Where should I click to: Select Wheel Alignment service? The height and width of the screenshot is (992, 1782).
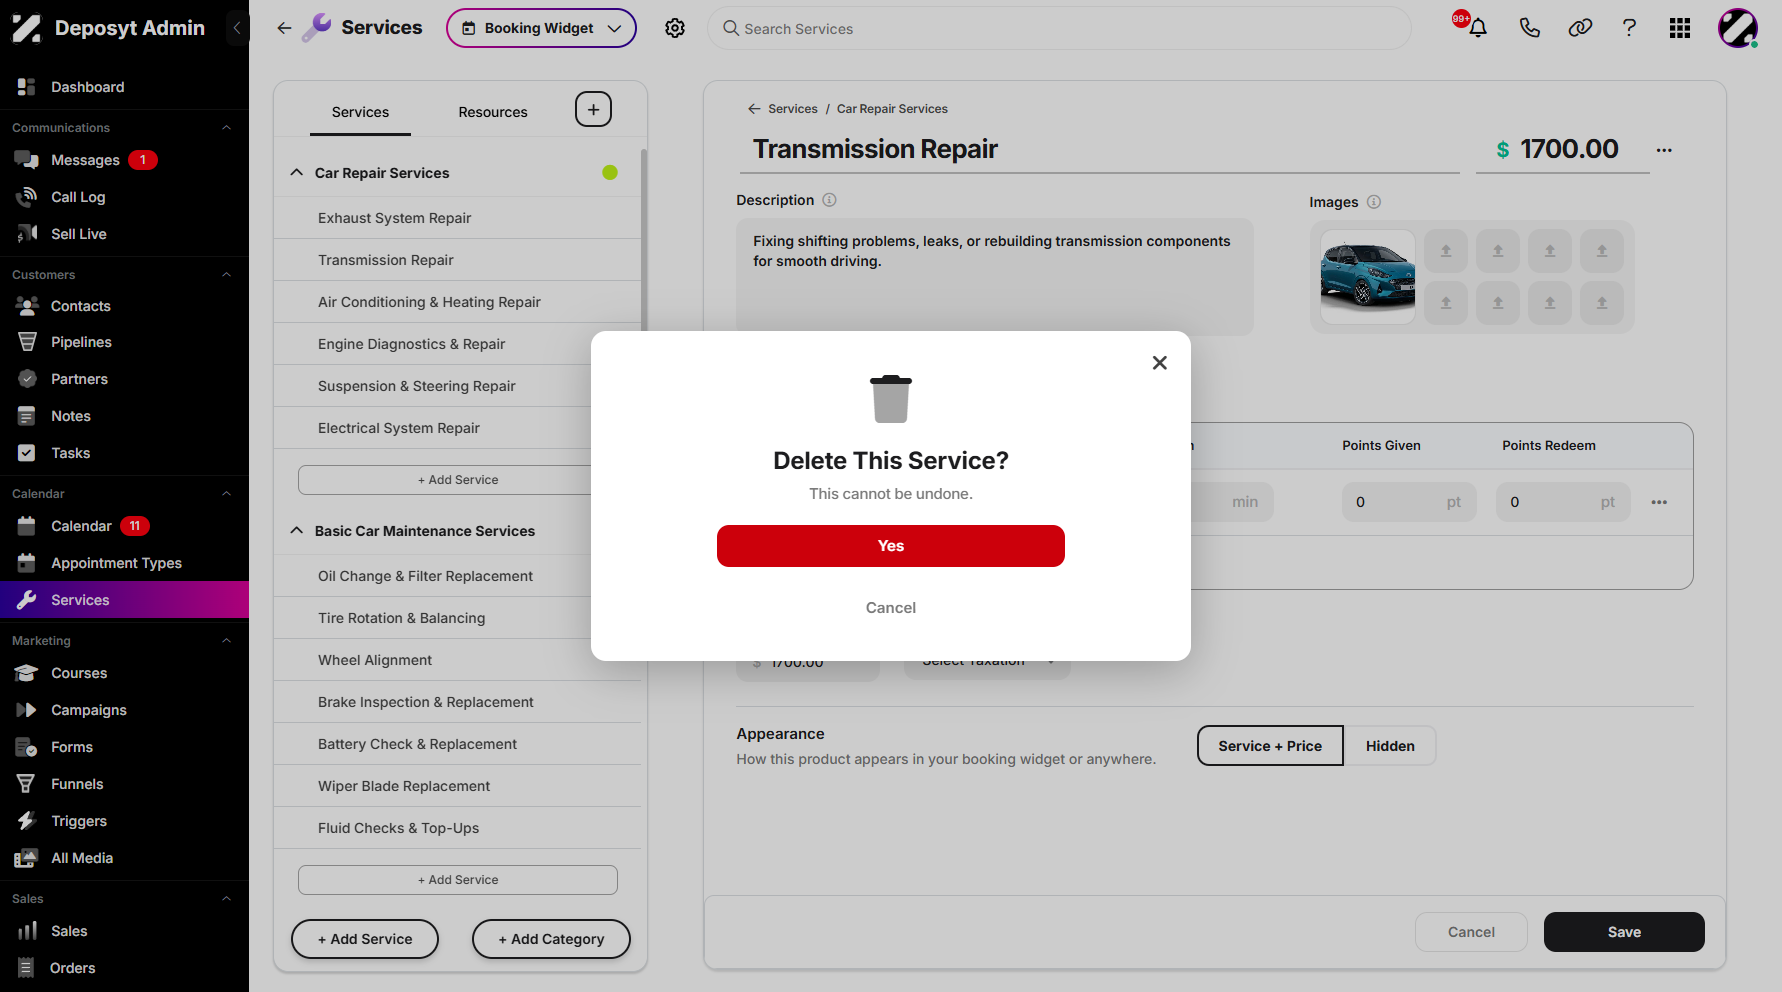[x=458, y=660]
